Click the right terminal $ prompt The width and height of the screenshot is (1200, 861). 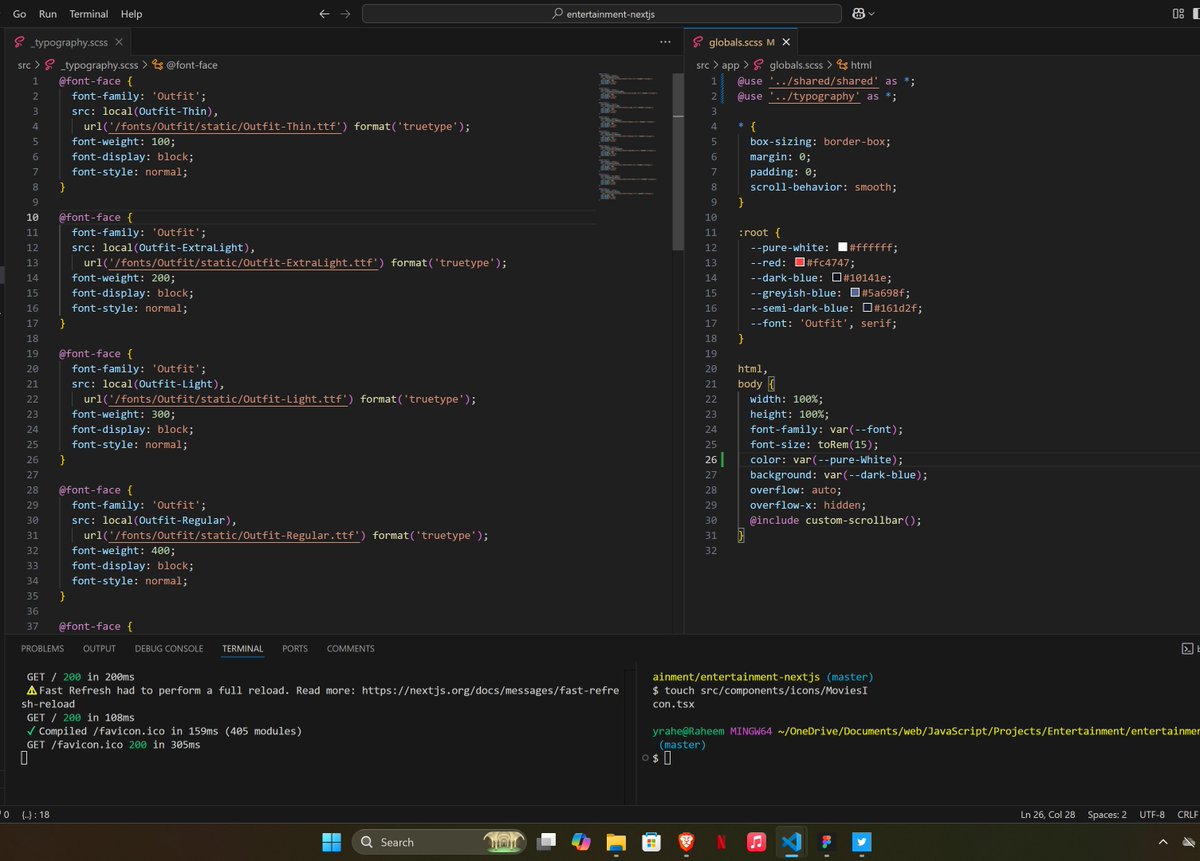(x=655, y=759)
